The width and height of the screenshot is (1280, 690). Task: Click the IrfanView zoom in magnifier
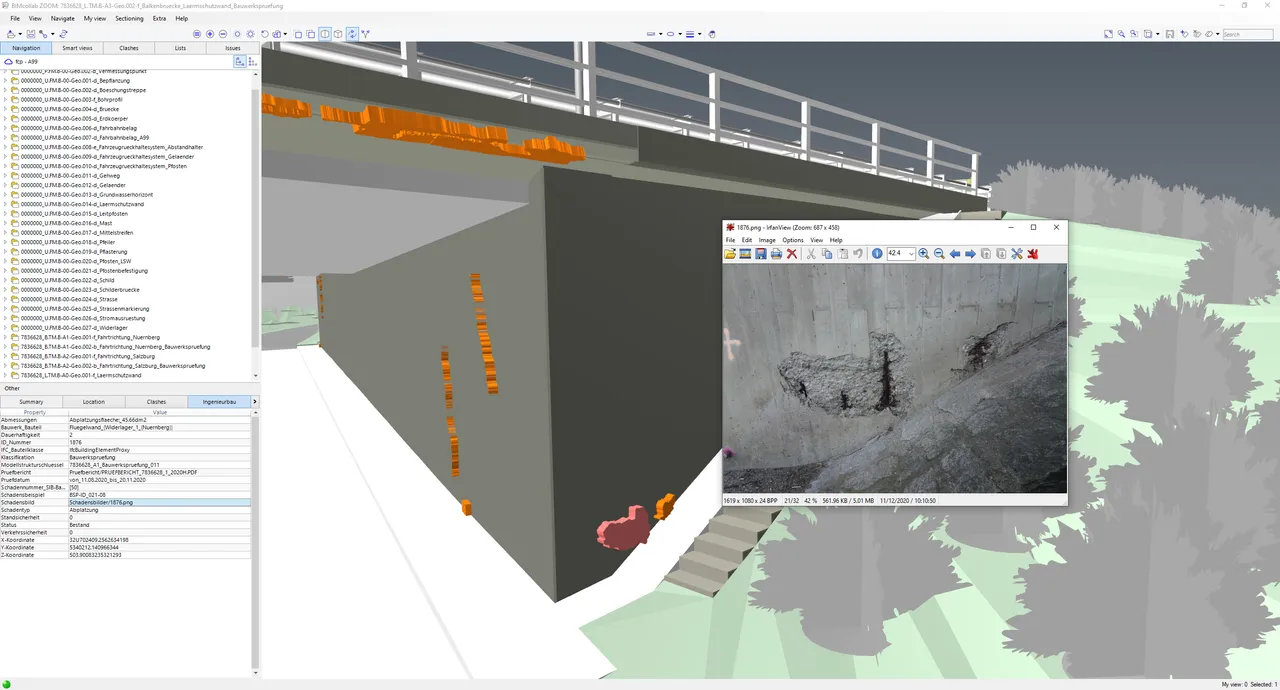pos(924,254)
